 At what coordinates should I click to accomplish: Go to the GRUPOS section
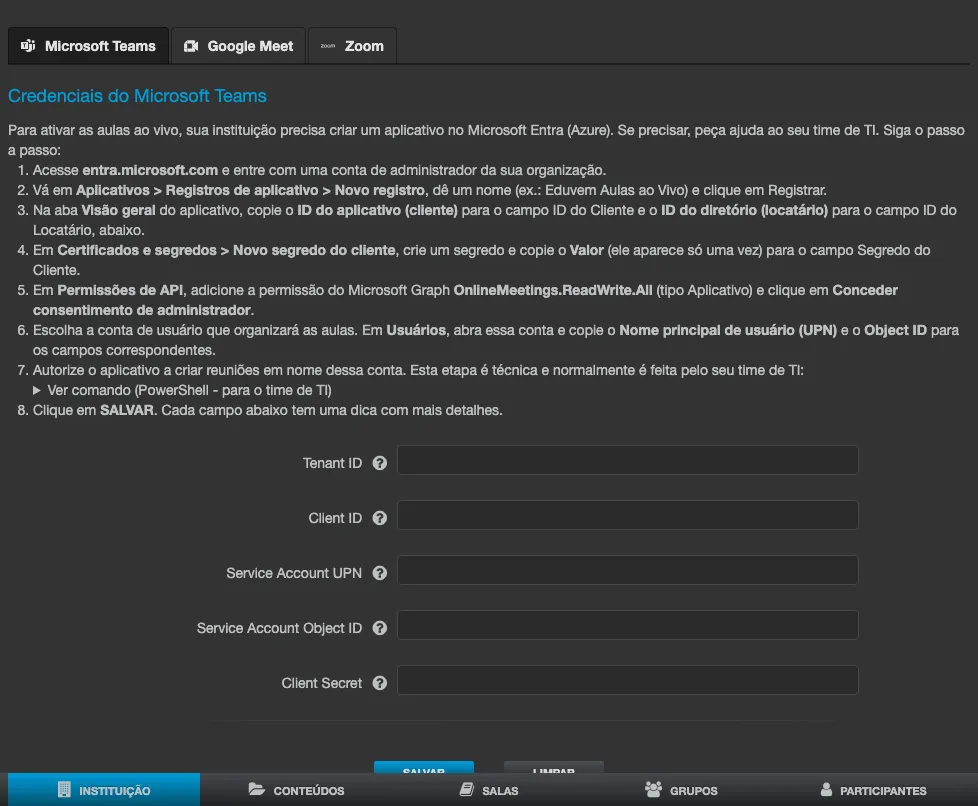click(681, 790)
